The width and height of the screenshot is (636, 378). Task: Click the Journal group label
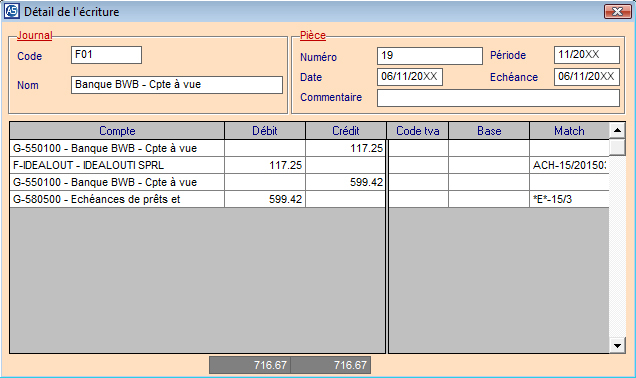click(34, 35)
